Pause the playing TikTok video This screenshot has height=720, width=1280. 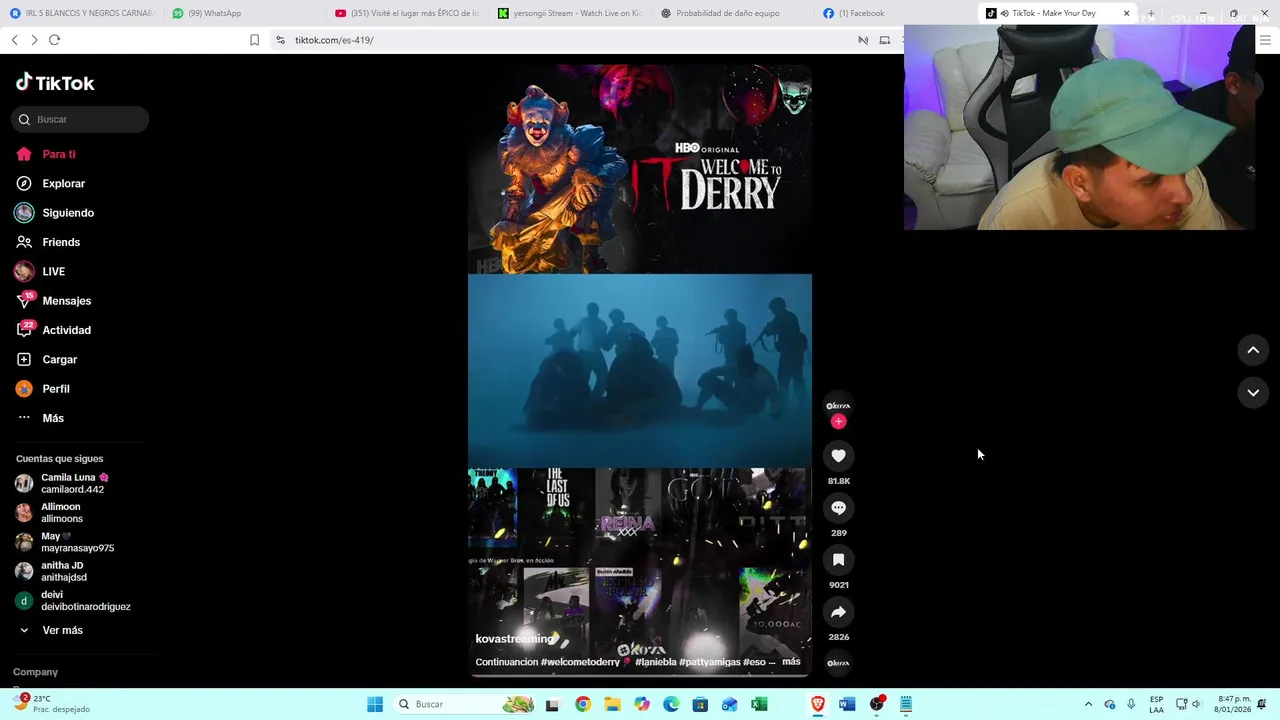(640, 370)
